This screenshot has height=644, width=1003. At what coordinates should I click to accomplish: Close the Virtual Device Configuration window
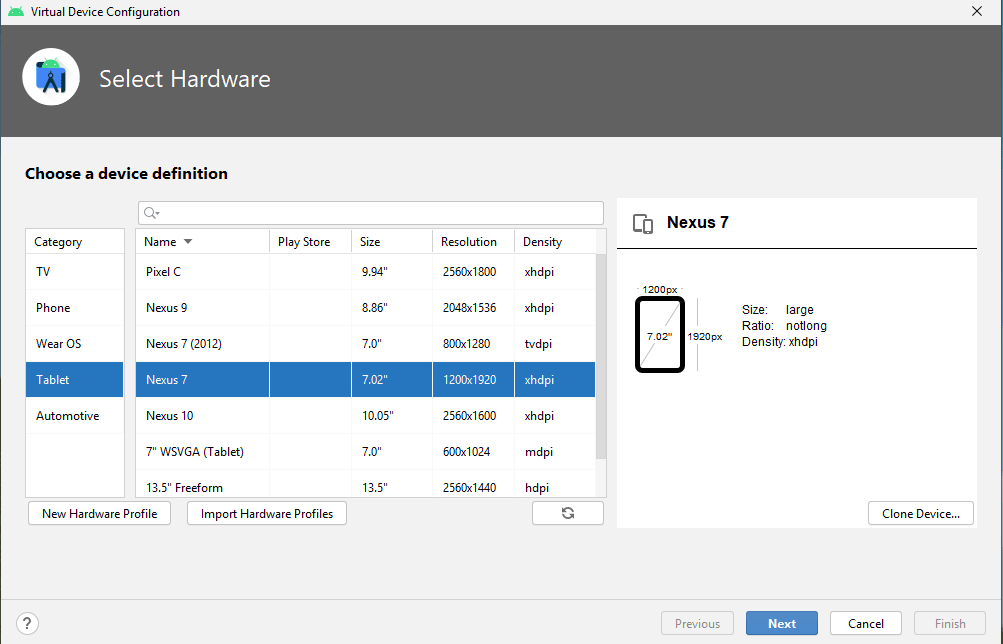click(x=977, y=12)
